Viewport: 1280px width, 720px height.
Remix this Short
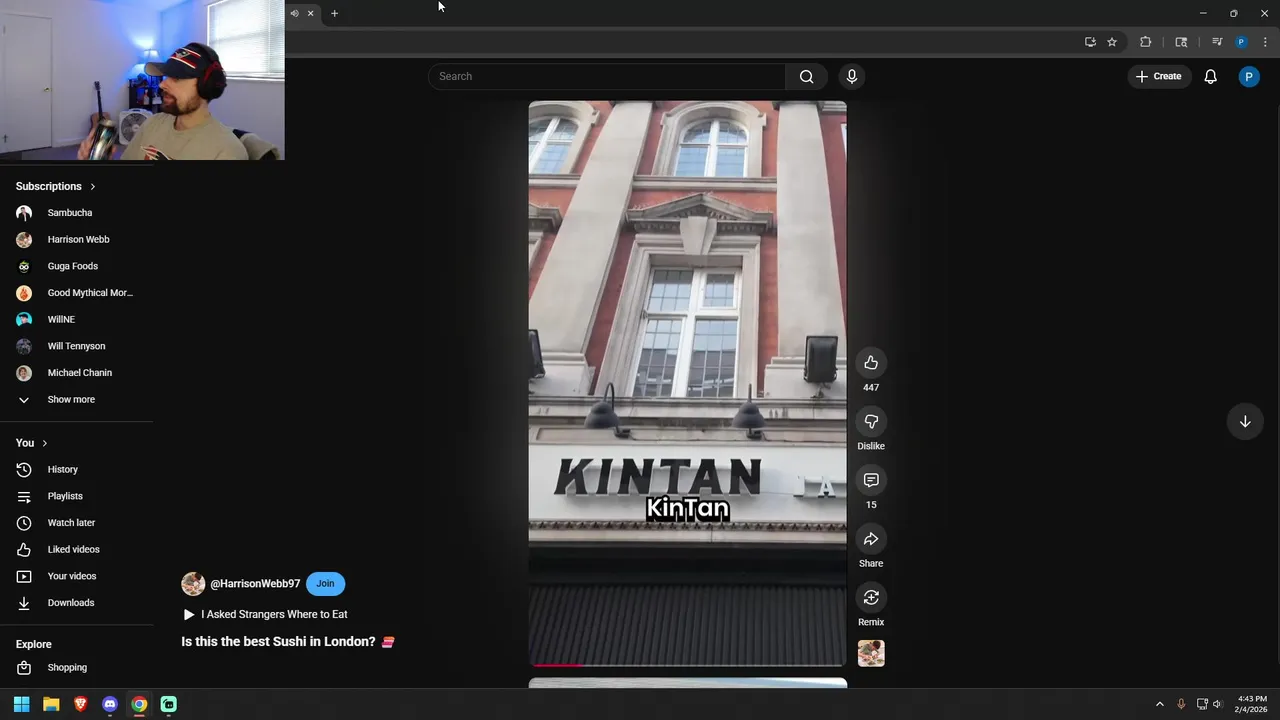(871, 598)
